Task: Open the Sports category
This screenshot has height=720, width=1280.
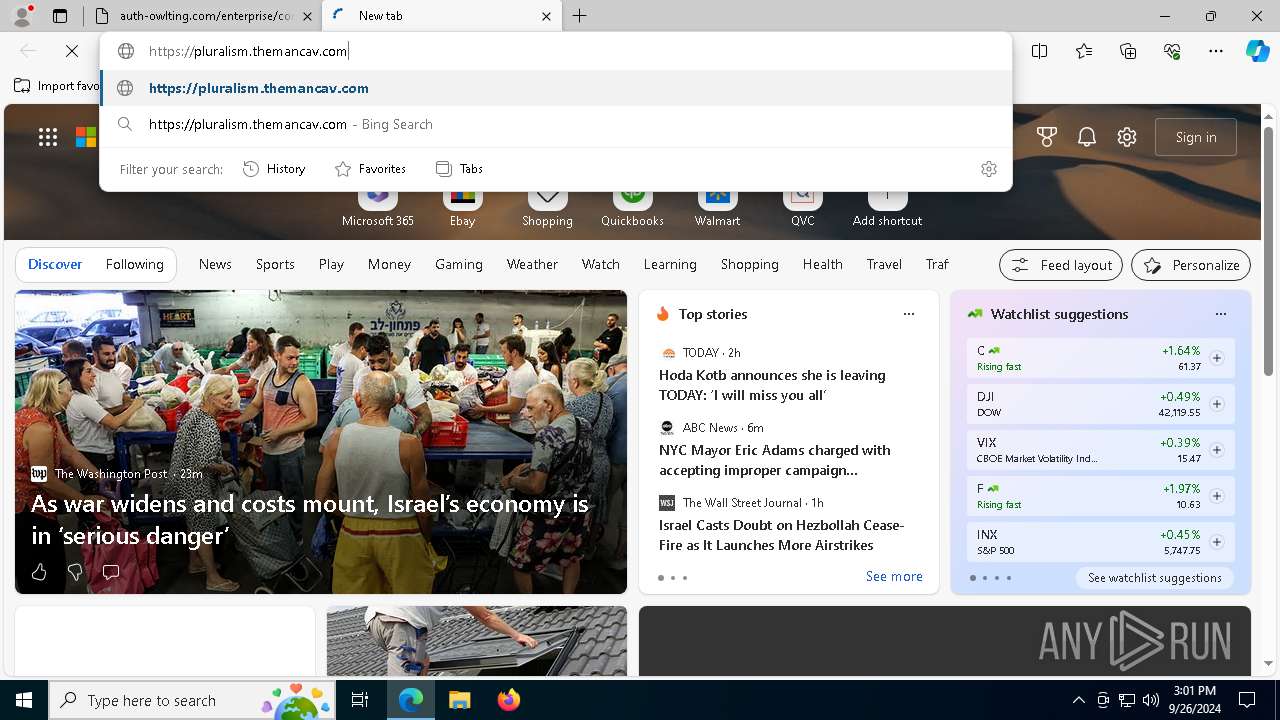Action: click(275, 264)
